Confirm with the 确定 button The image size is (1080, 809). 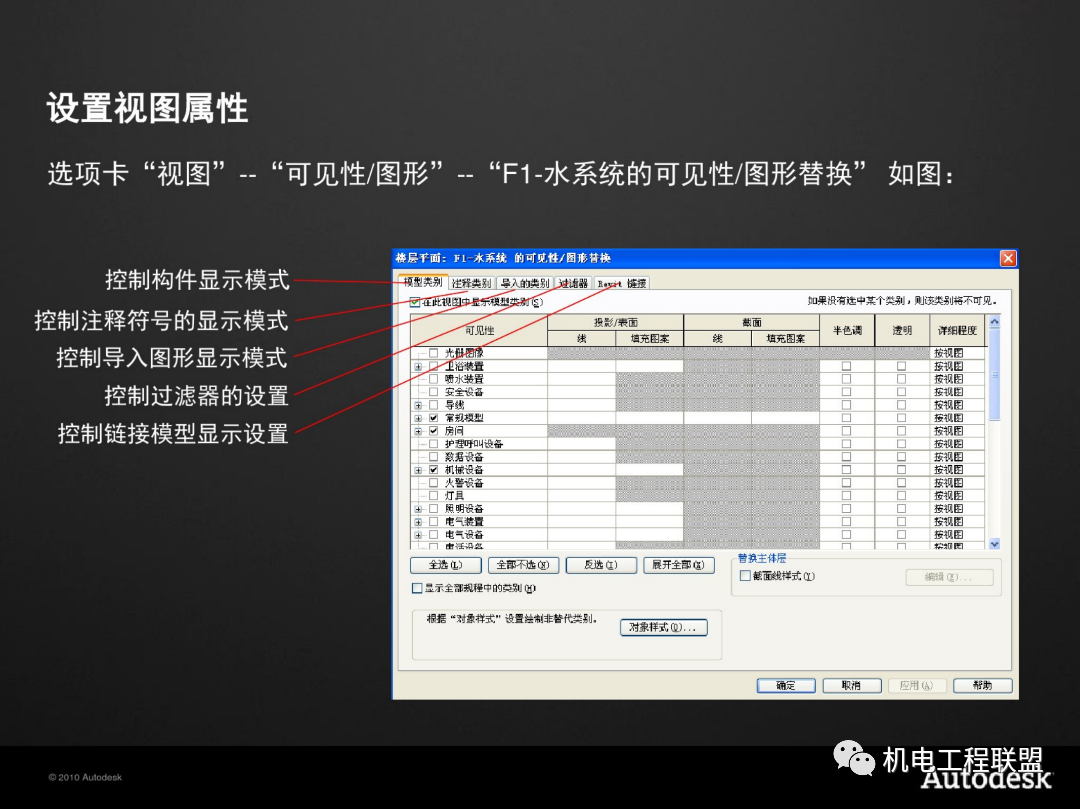click(786, 686)
